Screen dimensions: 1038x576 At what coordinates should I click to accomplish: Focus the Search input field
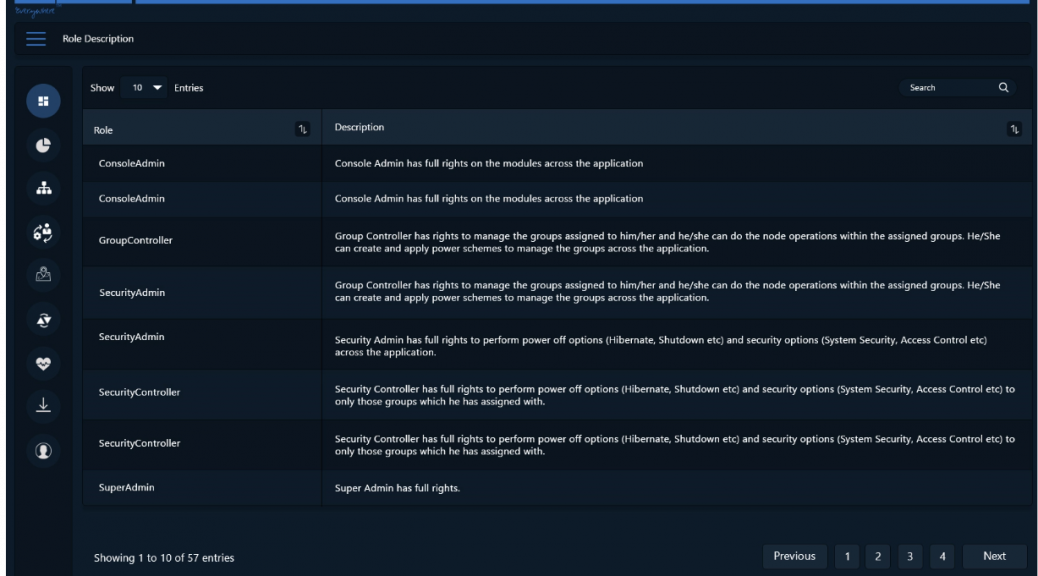(x=950, y=87)
